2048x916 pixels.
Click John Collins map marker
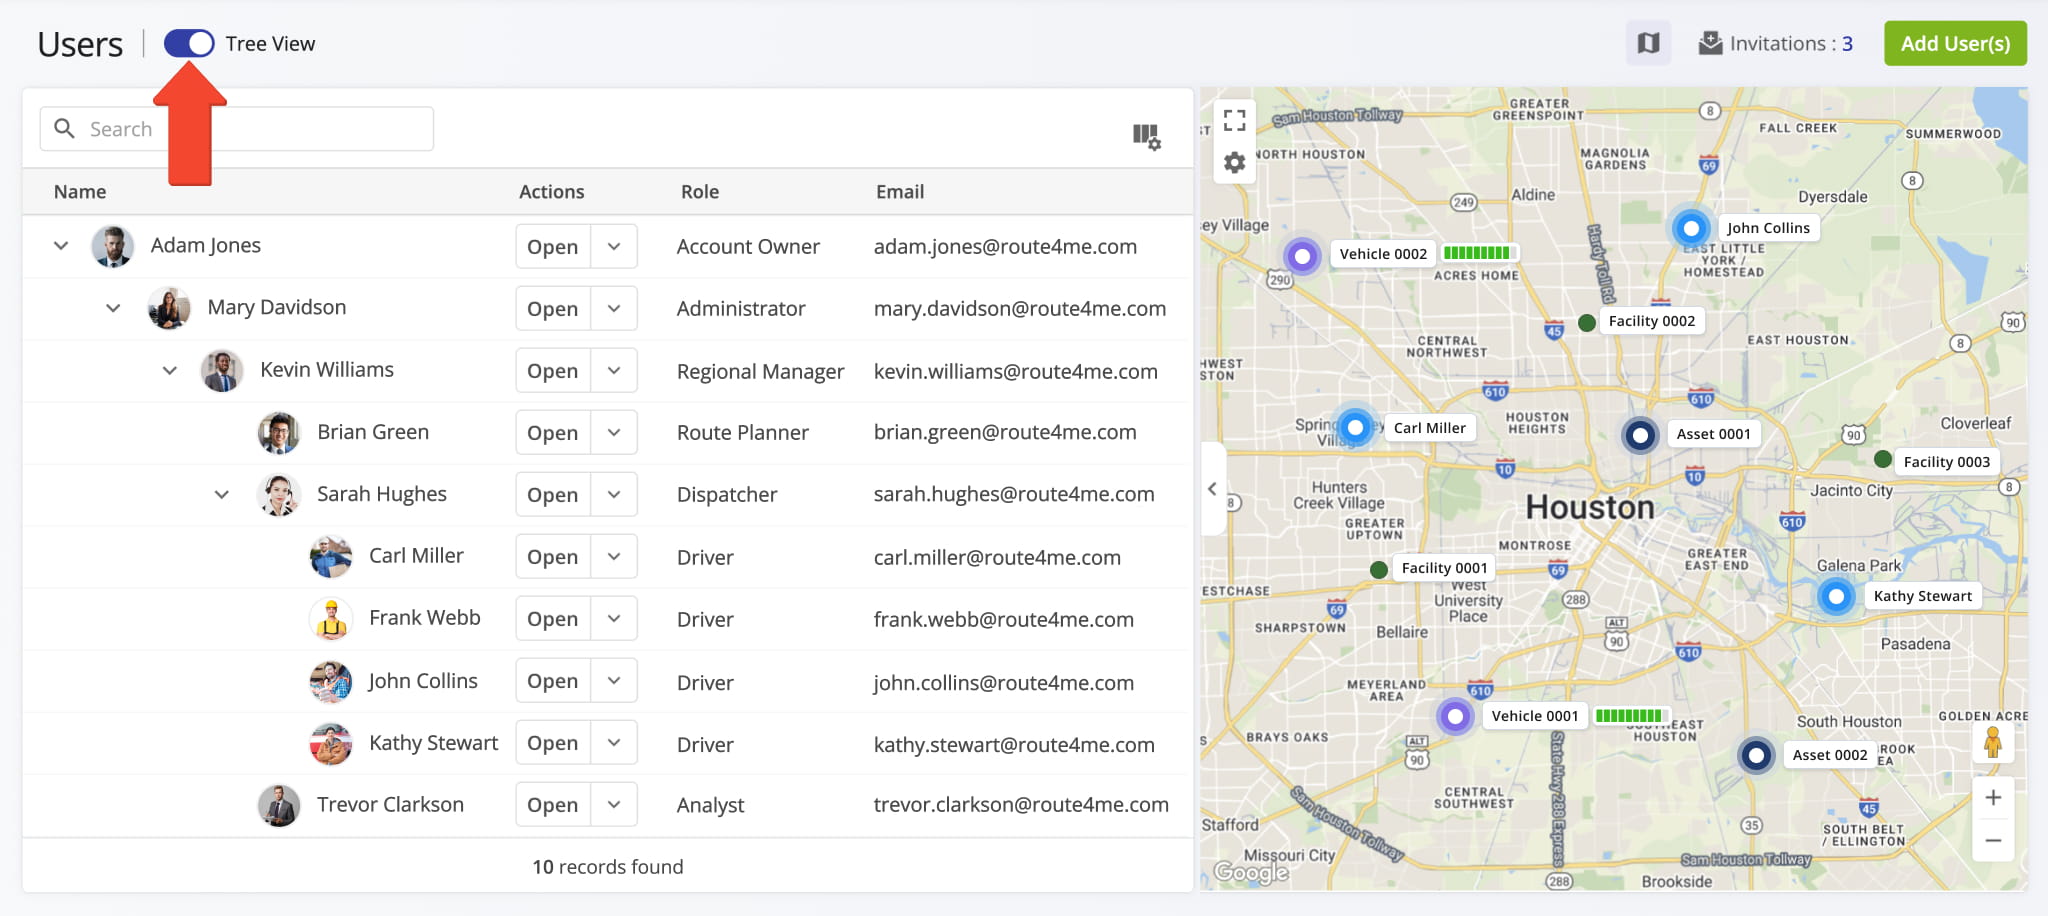pyautogui.click(x=1691, y=228)
